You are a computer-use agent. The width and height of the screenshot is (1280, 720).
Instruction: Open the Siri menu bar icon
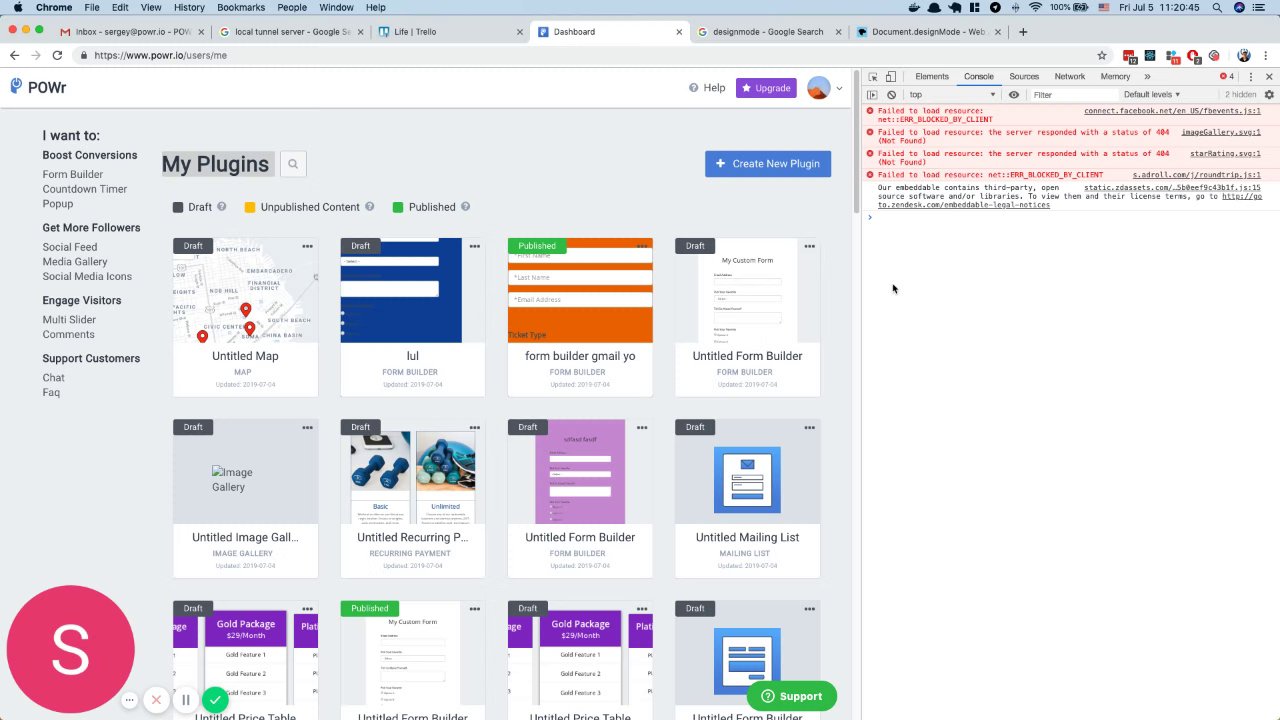(x=1240, y=7)
